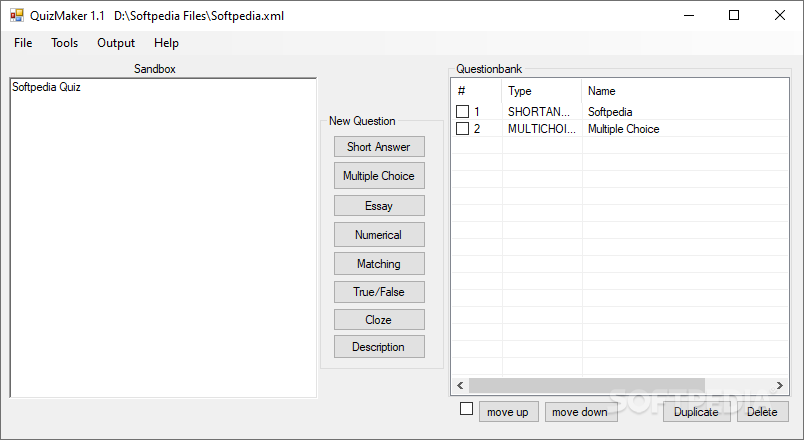The image size is (804, 440).
Task: Click the # column header
Action: pos(477,91)
